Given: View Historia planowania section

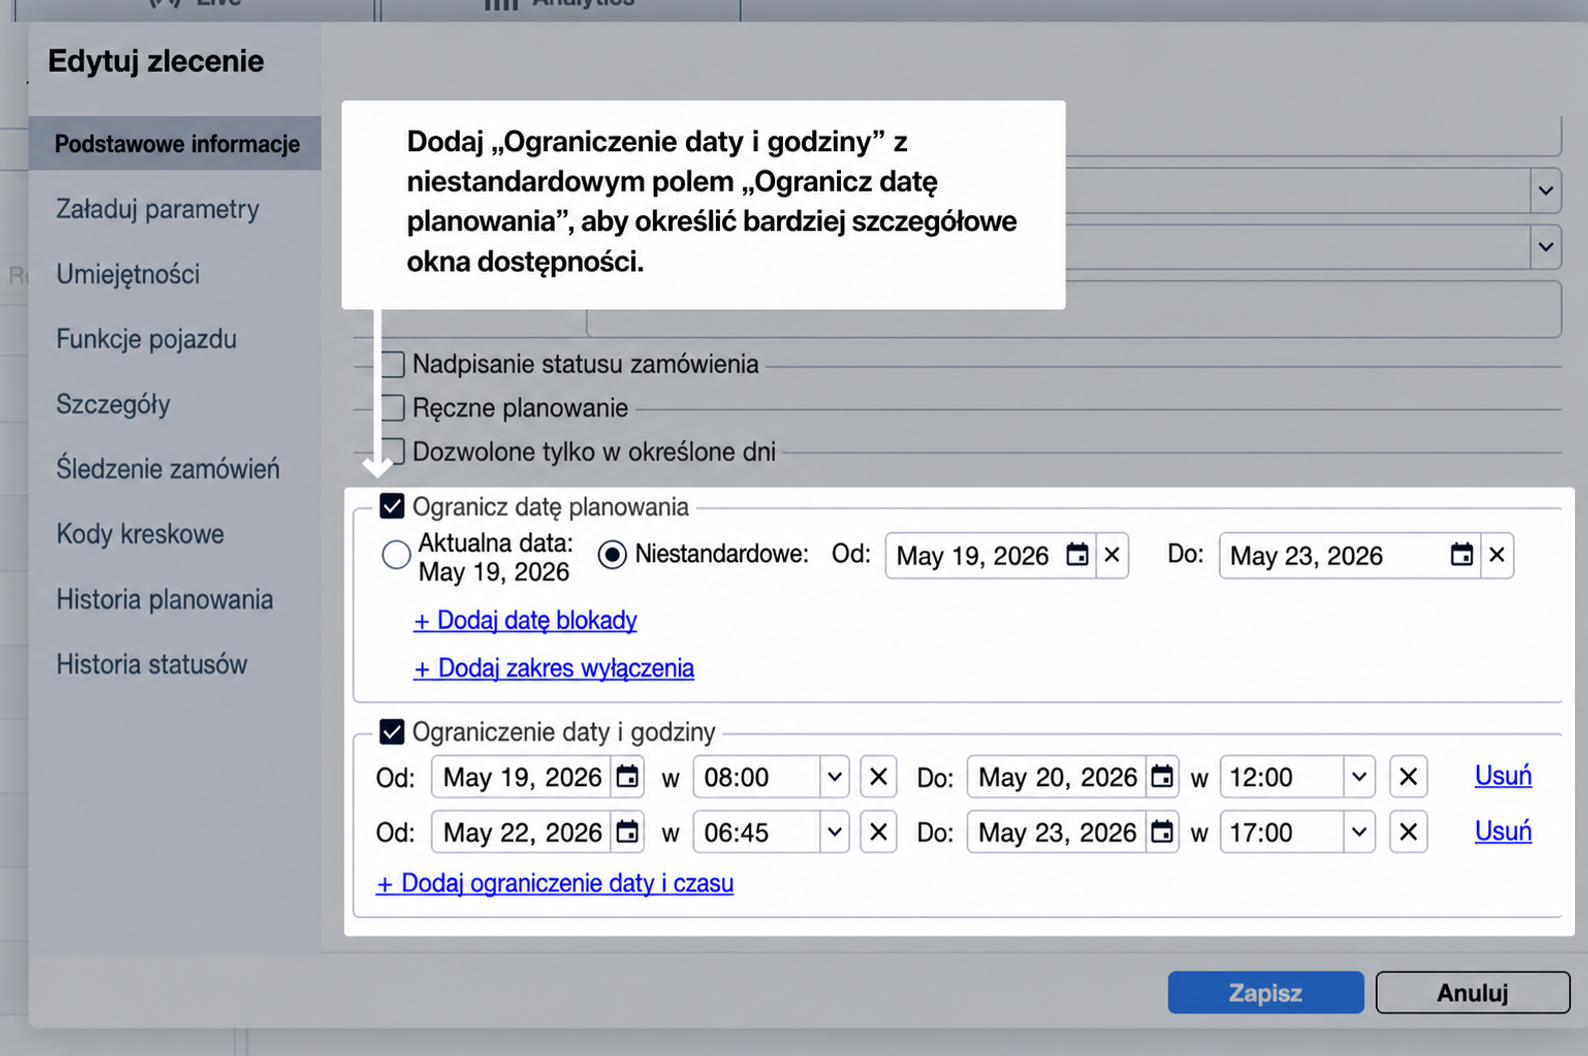Looking at the screenshot, I should coord(164,599).
